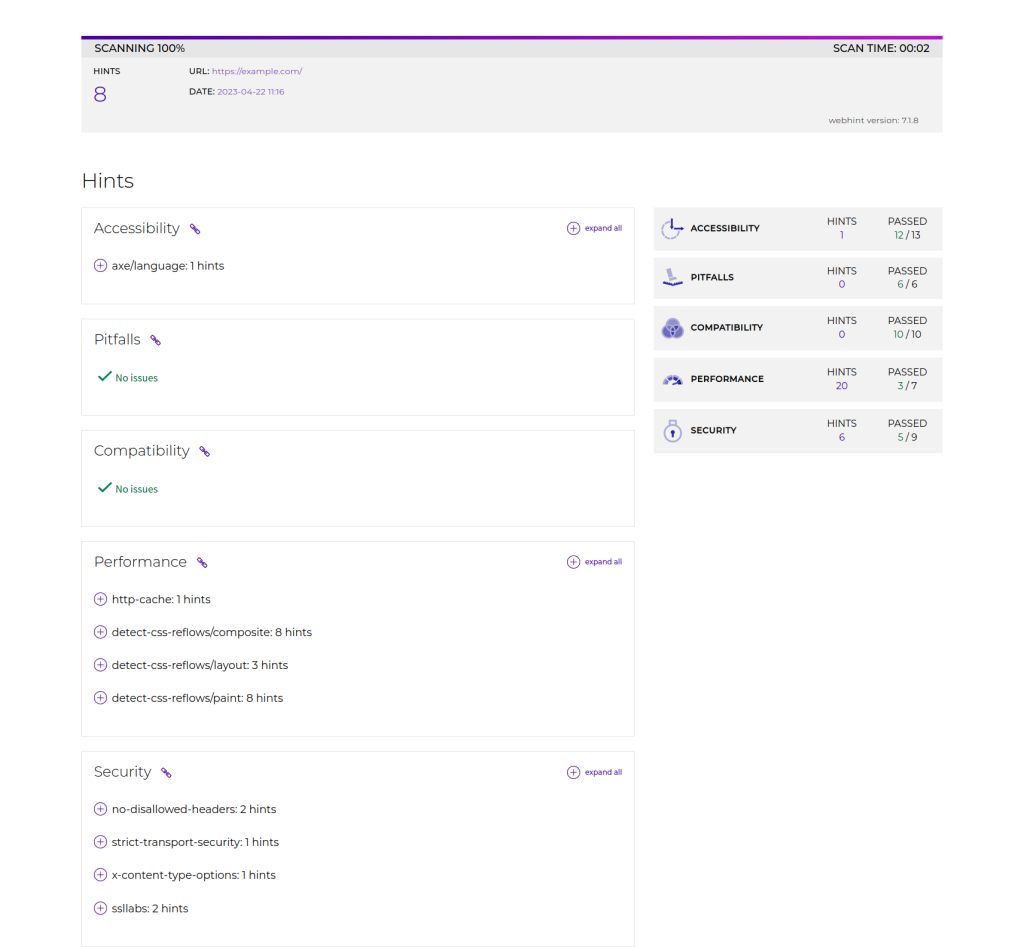This screenshot has width=1024, height=947.
Task: Click the anchor link icon beside Compatibility
Action: (x=204, y=452)
